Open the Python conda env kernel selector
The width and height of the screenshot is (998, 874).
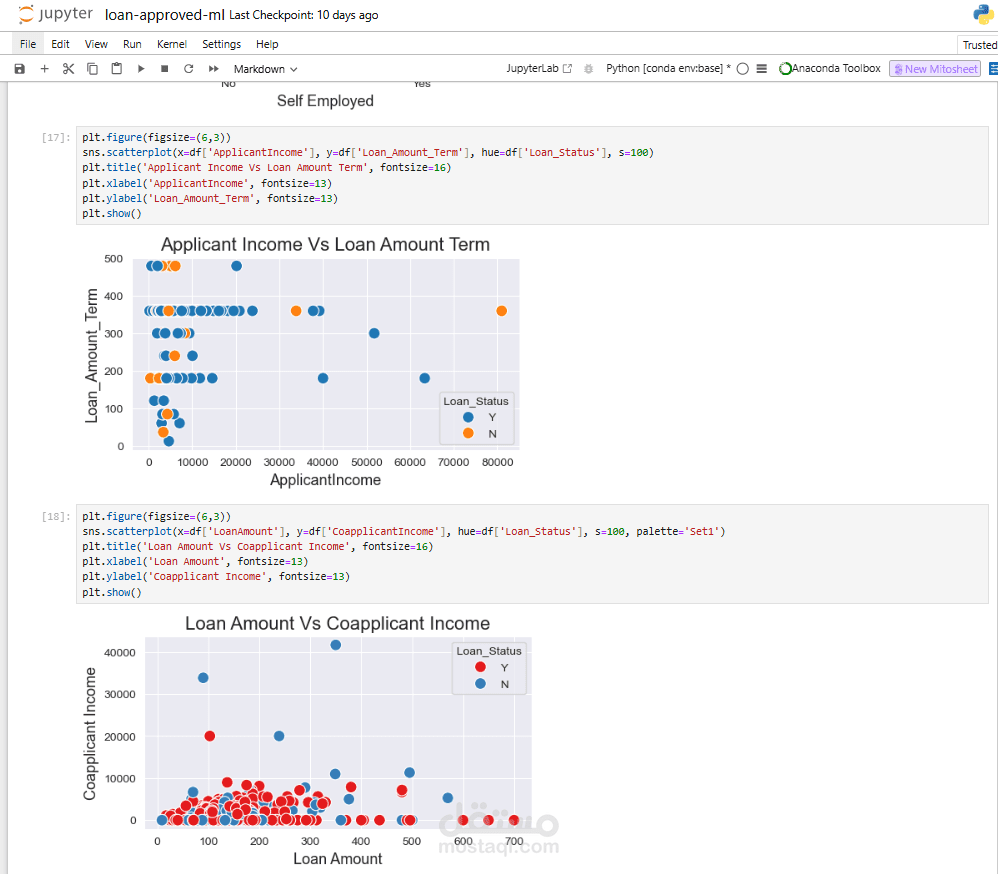coord(668,69)
